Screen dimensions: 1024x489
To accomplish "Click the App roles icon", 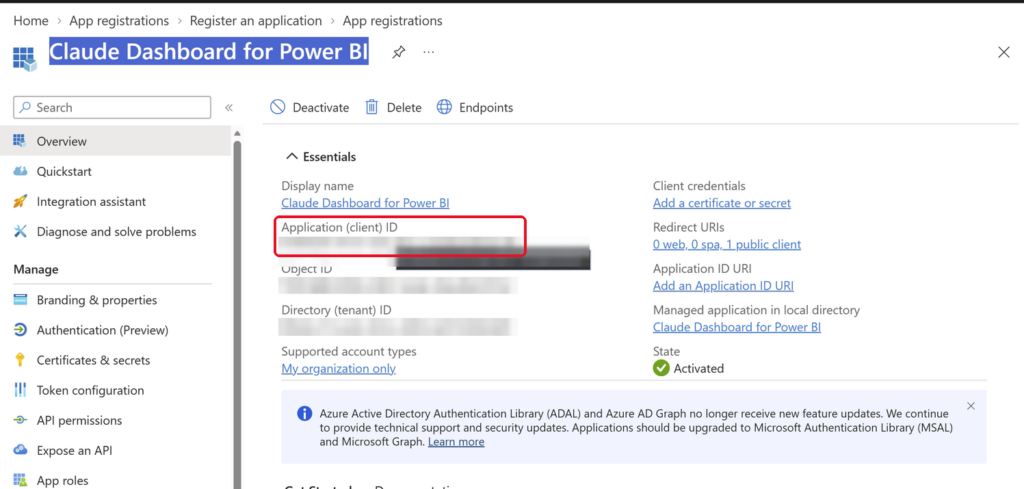I will (x=20, y=481).
